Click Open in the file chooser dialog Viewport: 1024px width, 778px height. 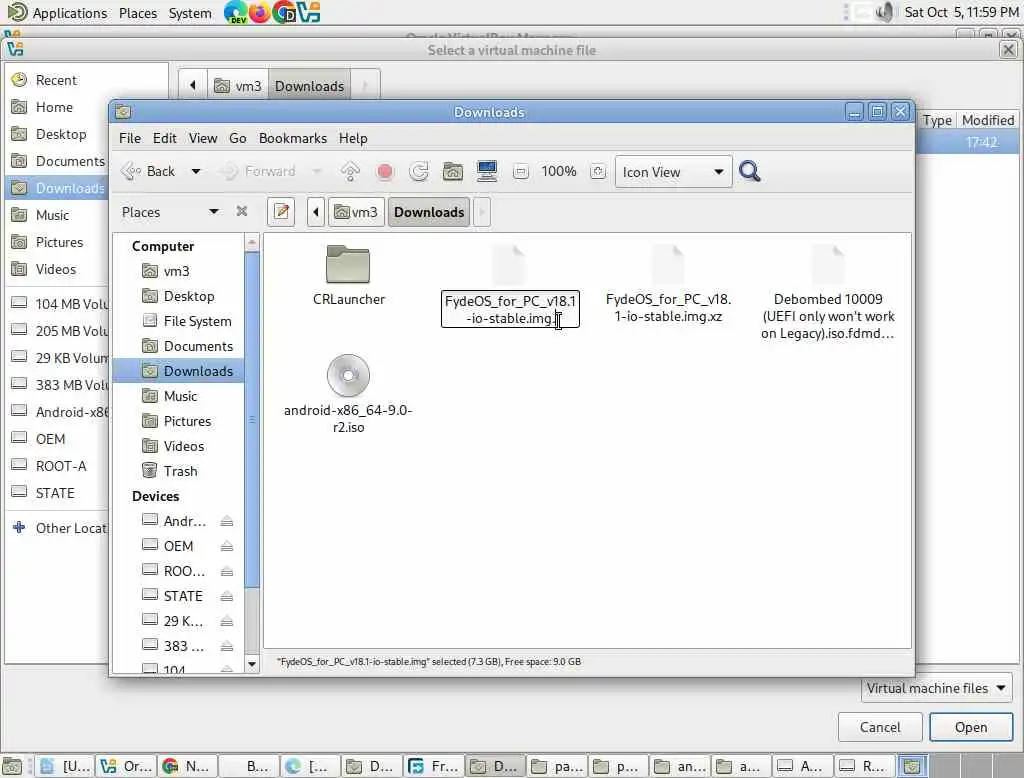(970, 727)
